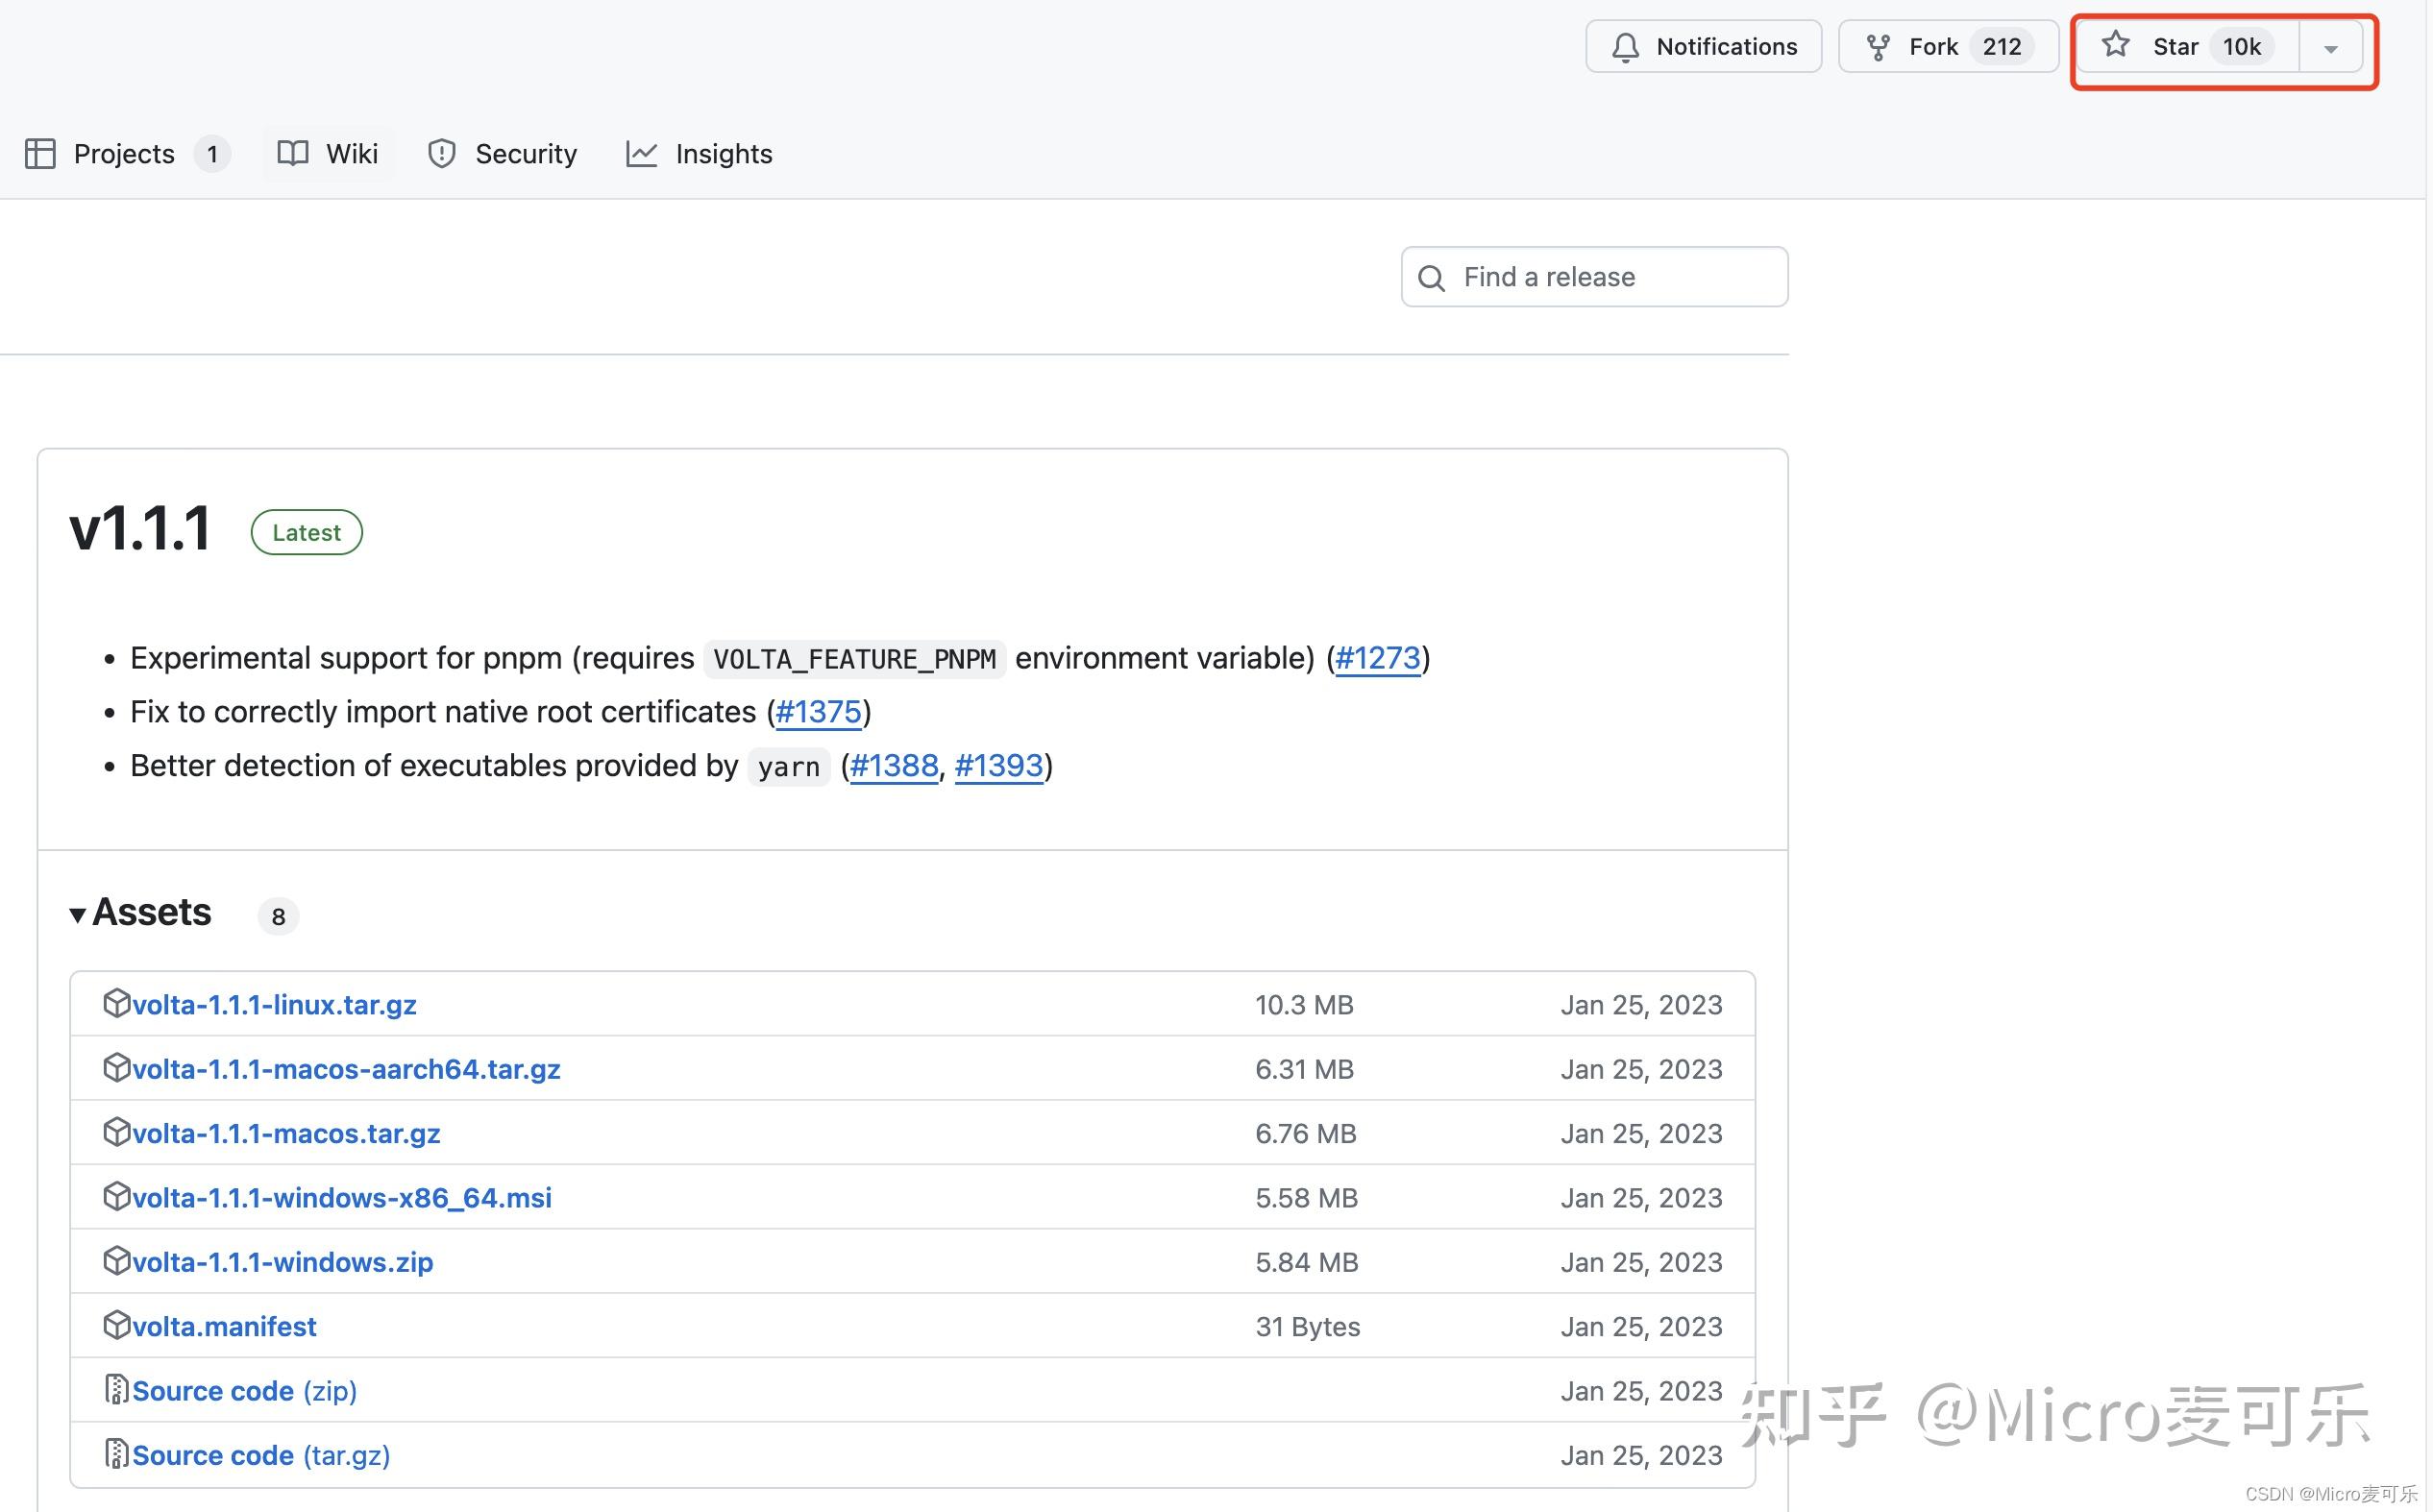Screen dimensions: 2433x1512
Task: Download volta-1.1.1-windows-x86_64.msi
Action: (x=341, y=1198)
